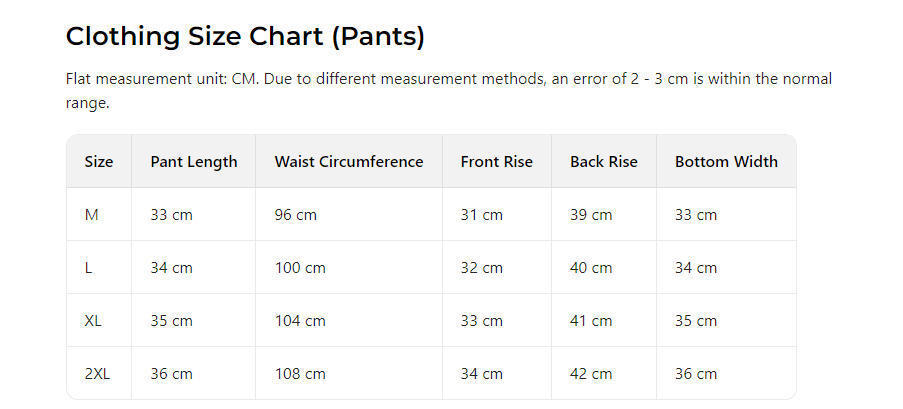The width and height of the screenshot is (903, 409).
Task: Click the 39 cm back rise cell
Action: click(x=591, y=215)
